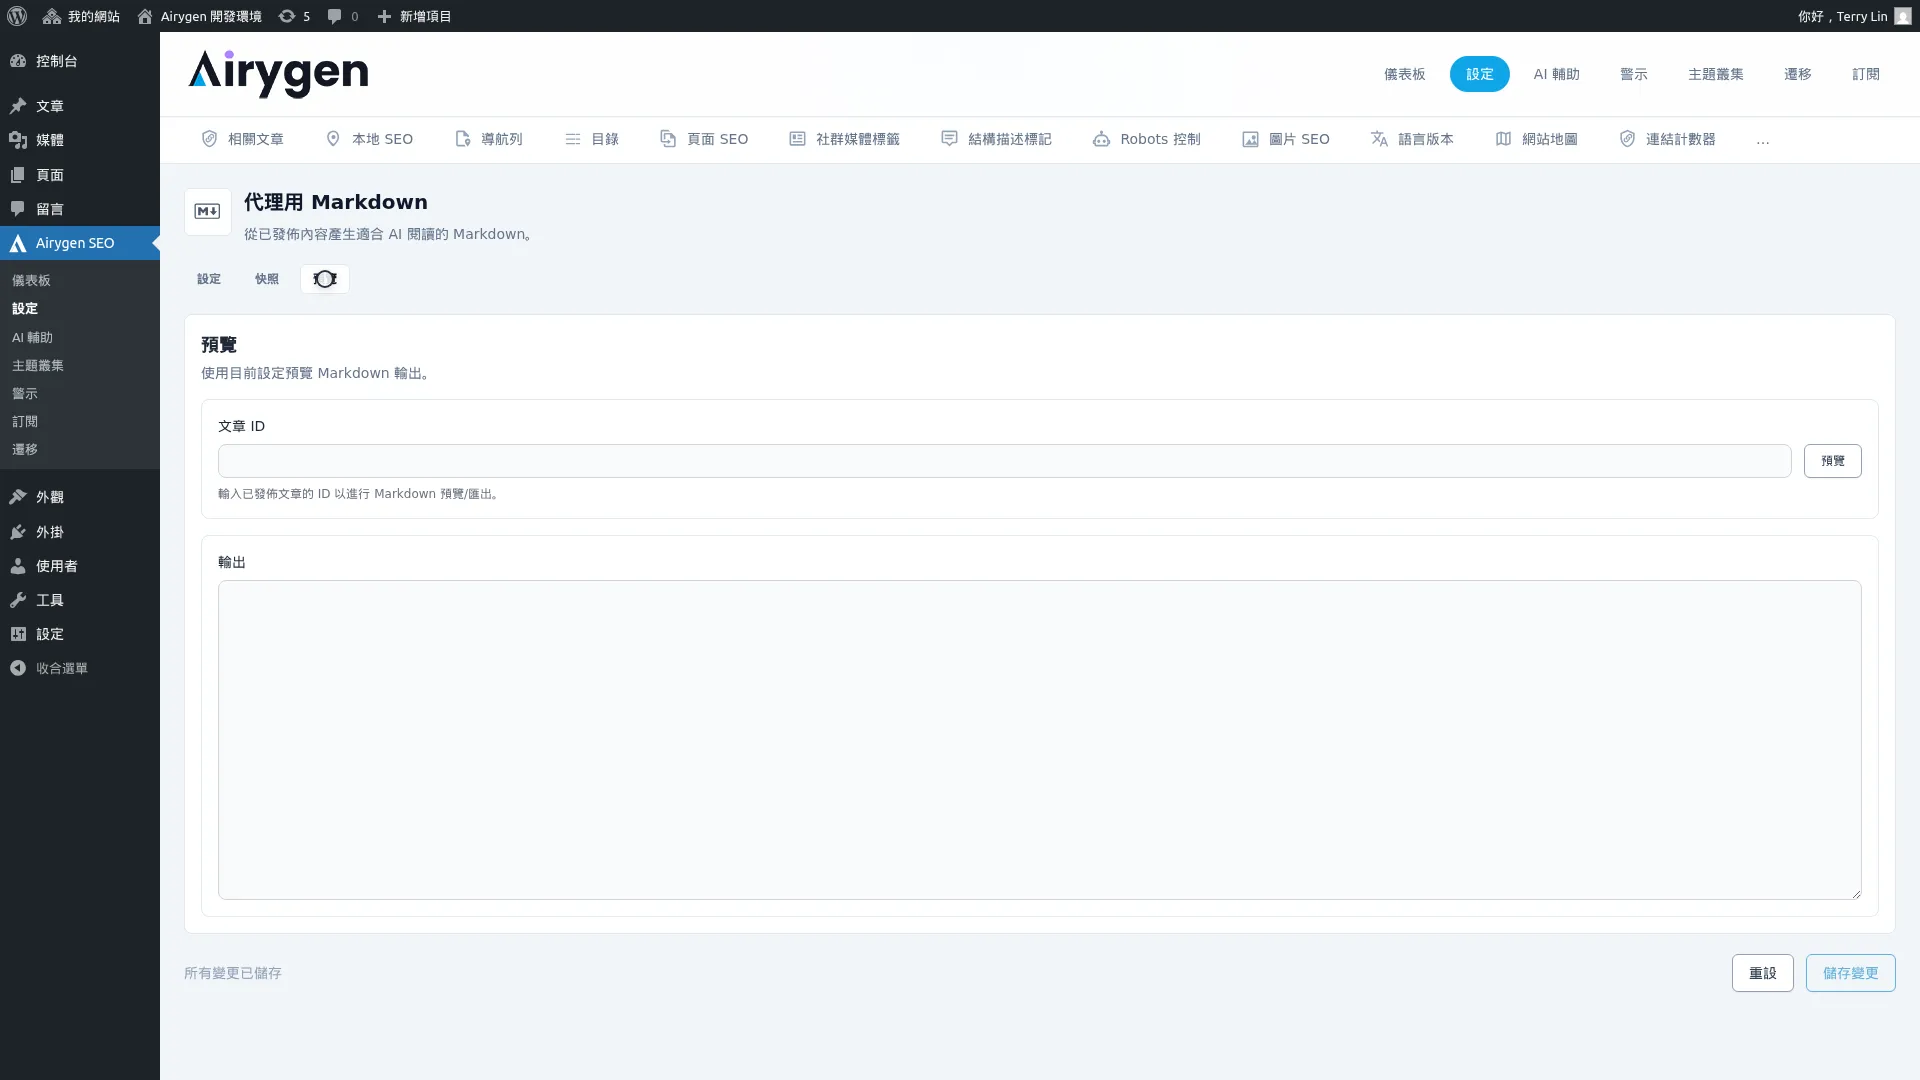
Task: Click the user avatar in admin bar
Action: (x=1902, y=16)
